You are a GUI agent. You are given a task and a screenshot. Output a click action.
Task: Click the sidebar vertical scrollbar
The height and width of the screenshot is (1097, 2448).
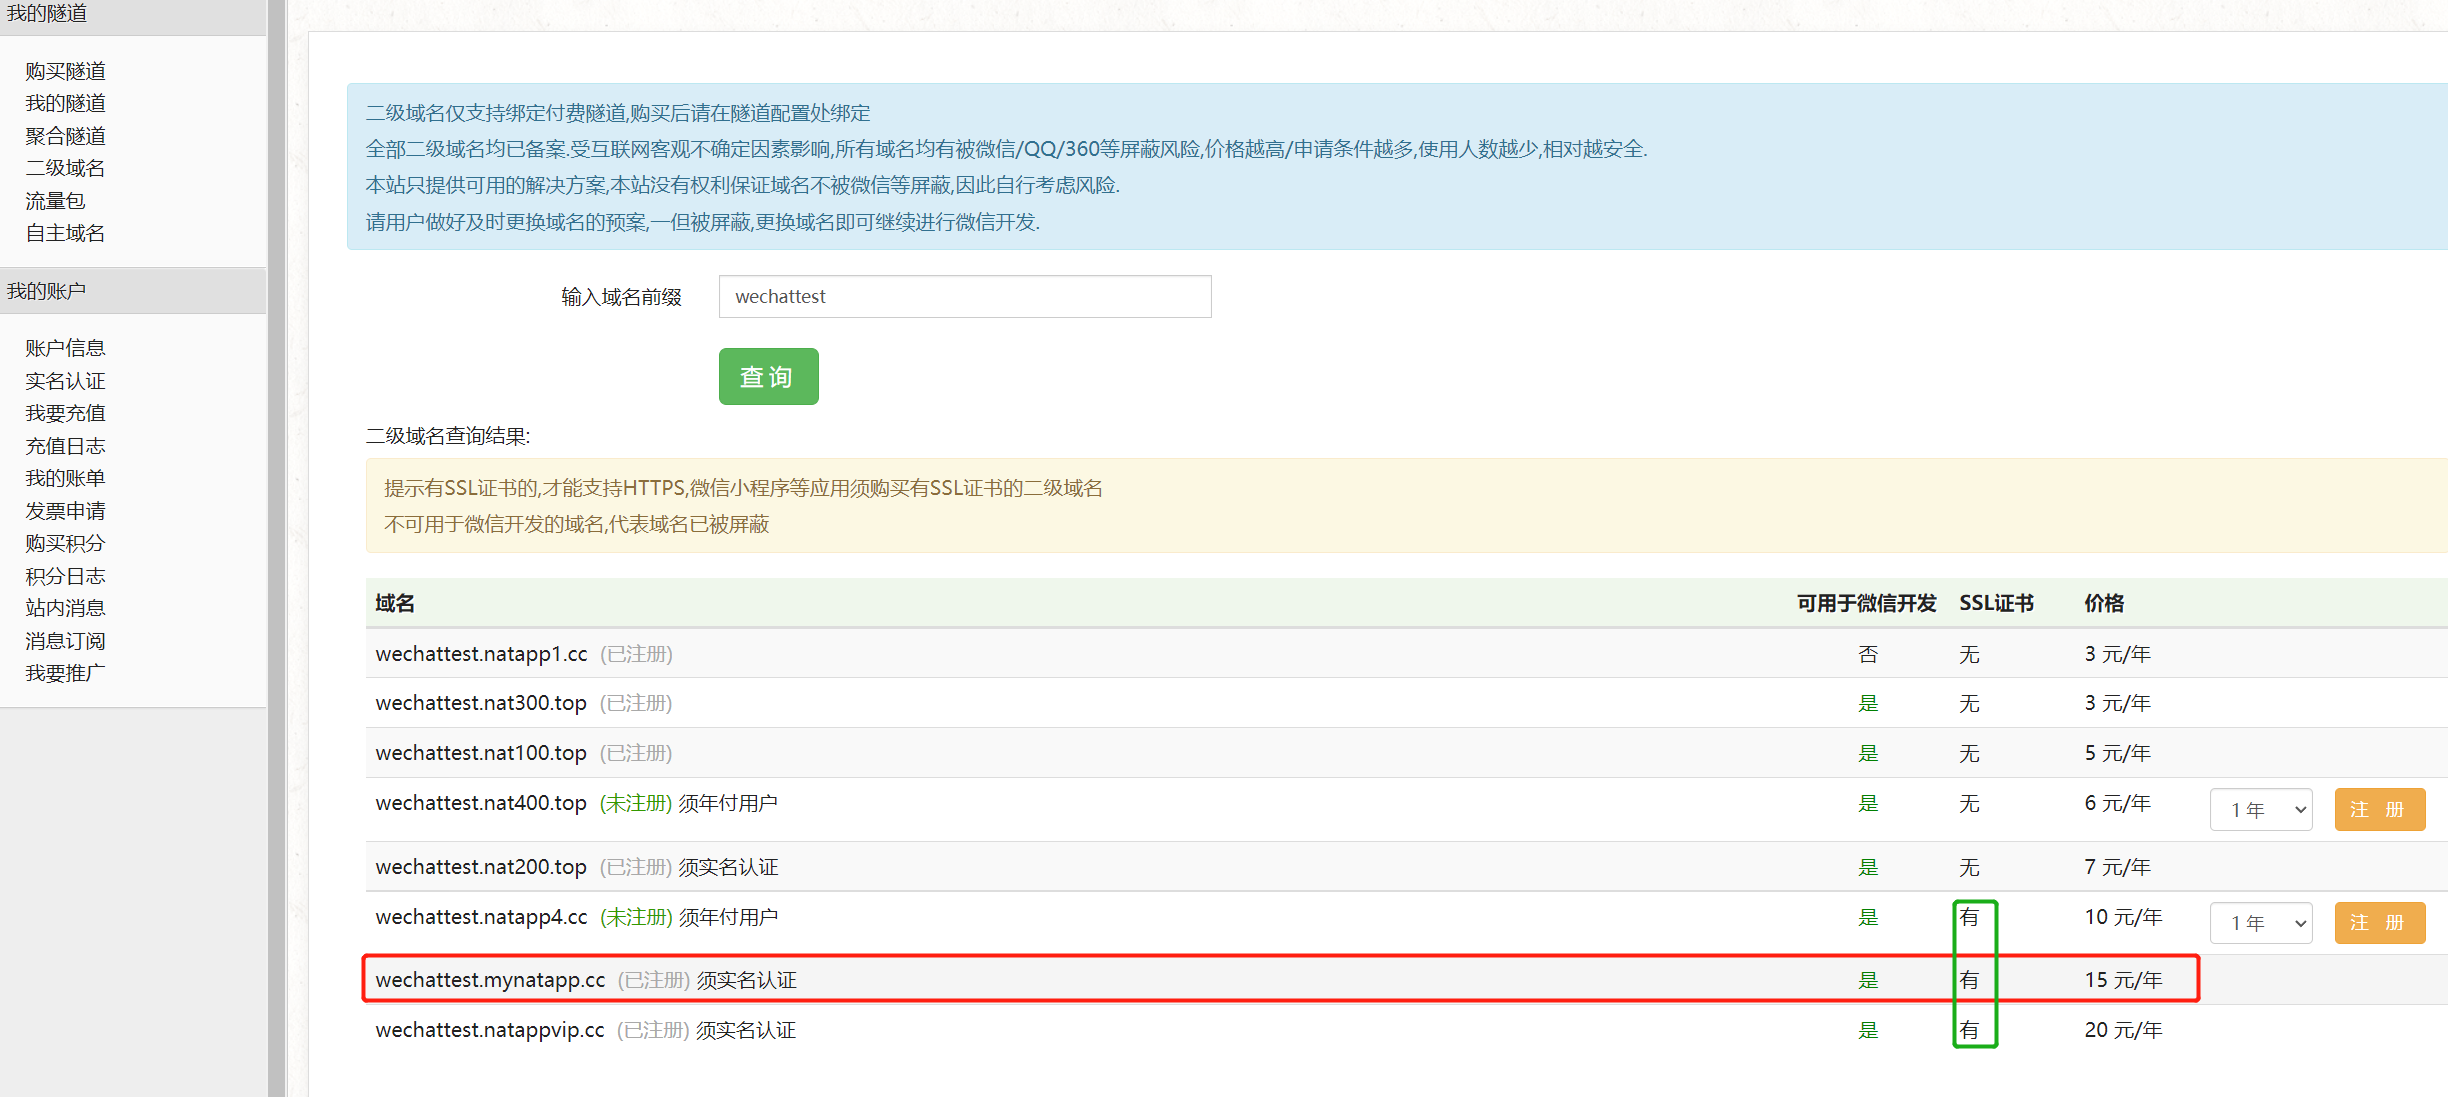click(276, 548)
